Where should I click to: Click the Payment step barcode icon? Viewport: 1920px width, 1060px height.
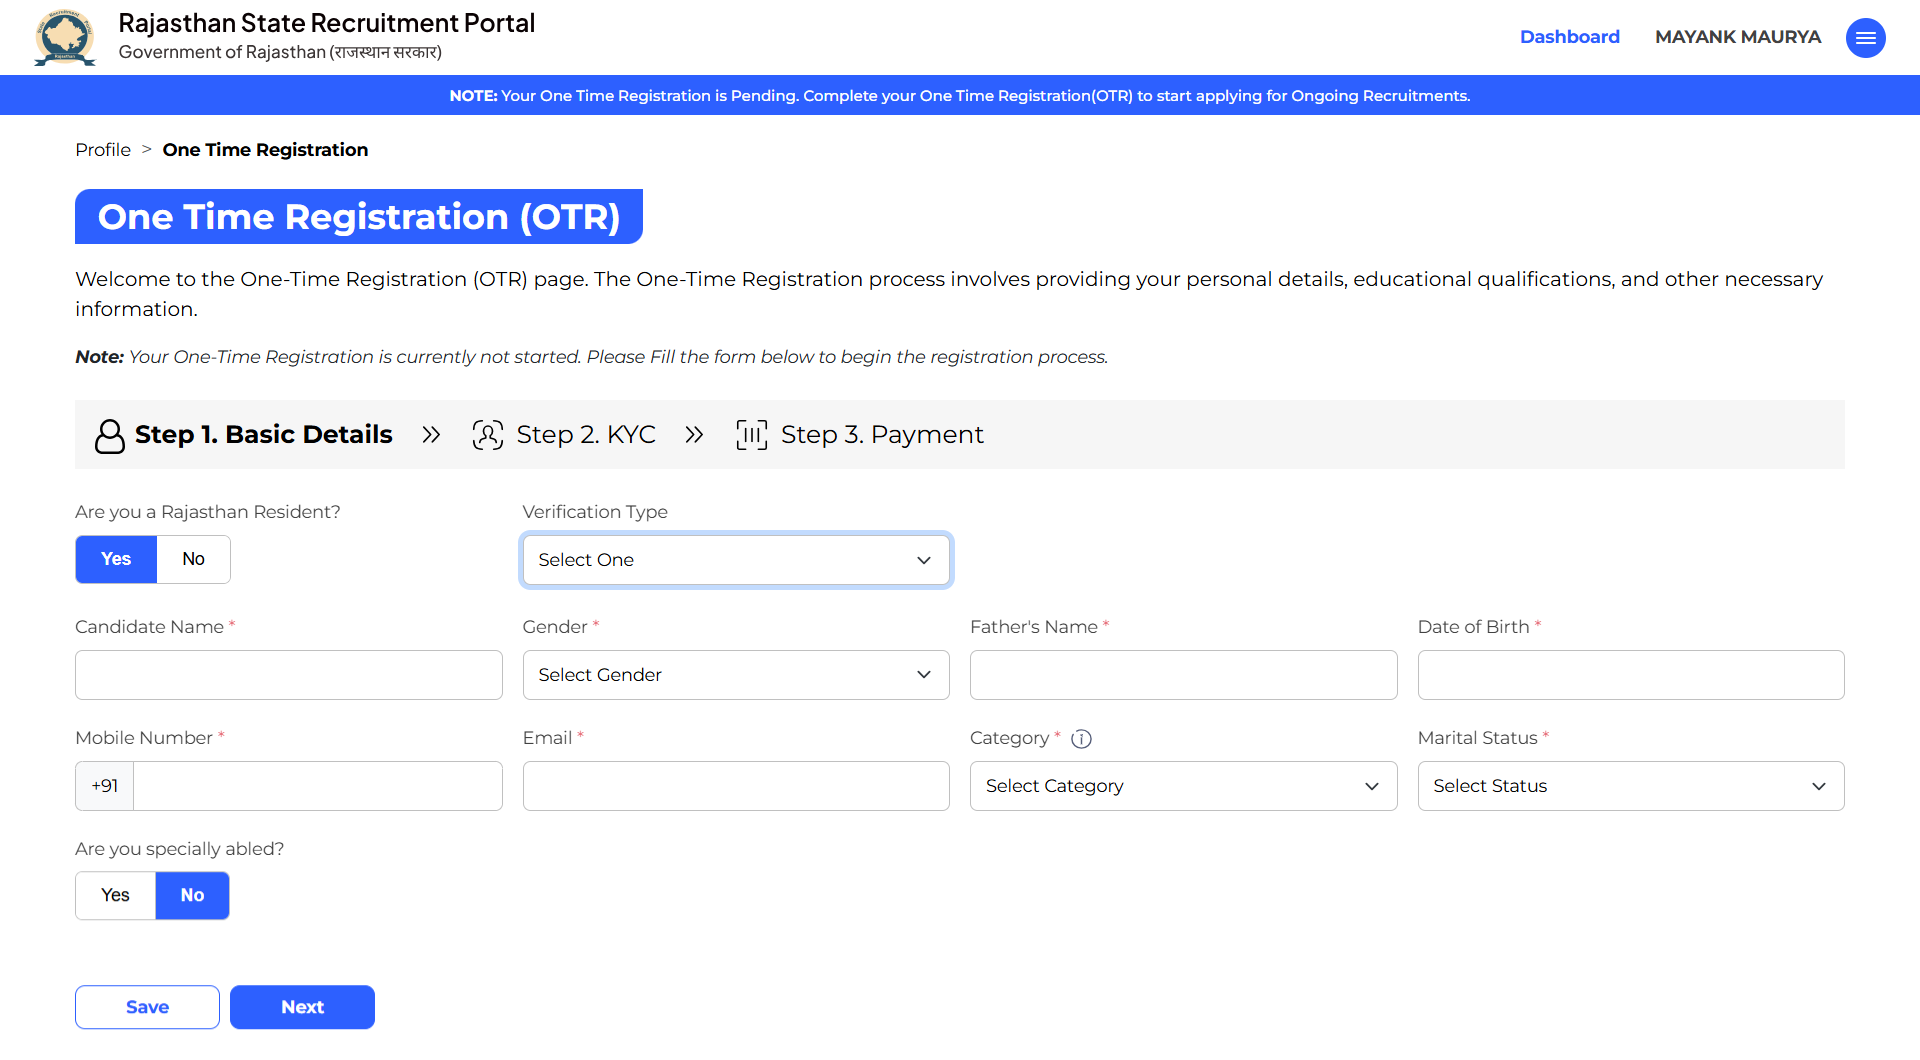pyautogui.click(x=751, y=435)
